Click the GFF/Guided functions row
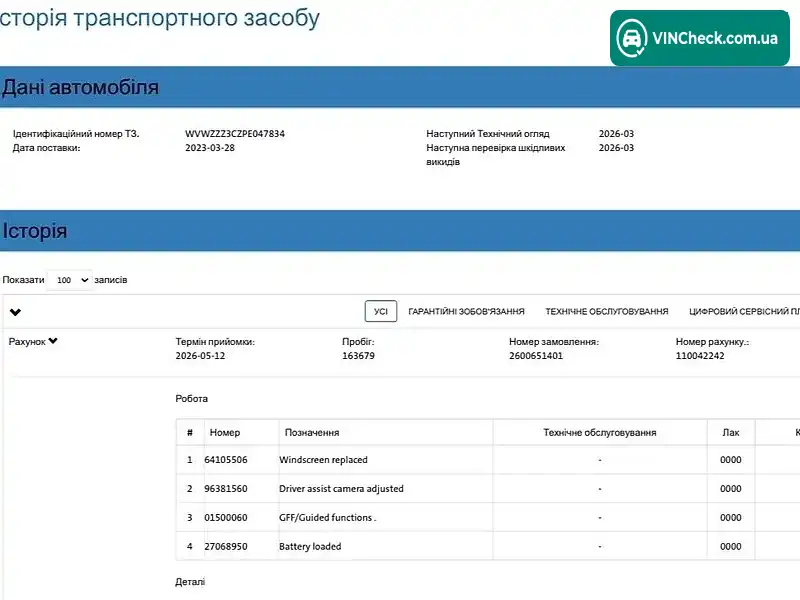800x600 pixels. coord(488,517)
